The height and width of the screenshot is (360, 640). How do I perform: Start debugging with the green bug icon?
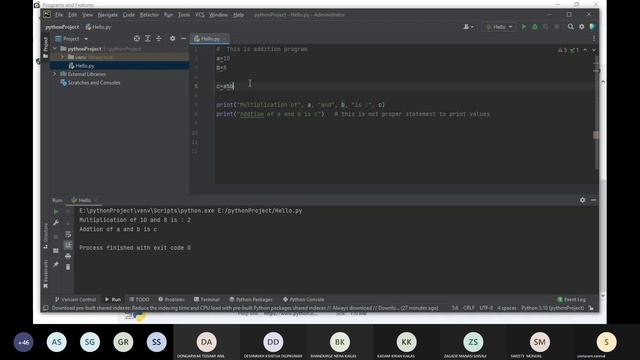click(535, 27)
